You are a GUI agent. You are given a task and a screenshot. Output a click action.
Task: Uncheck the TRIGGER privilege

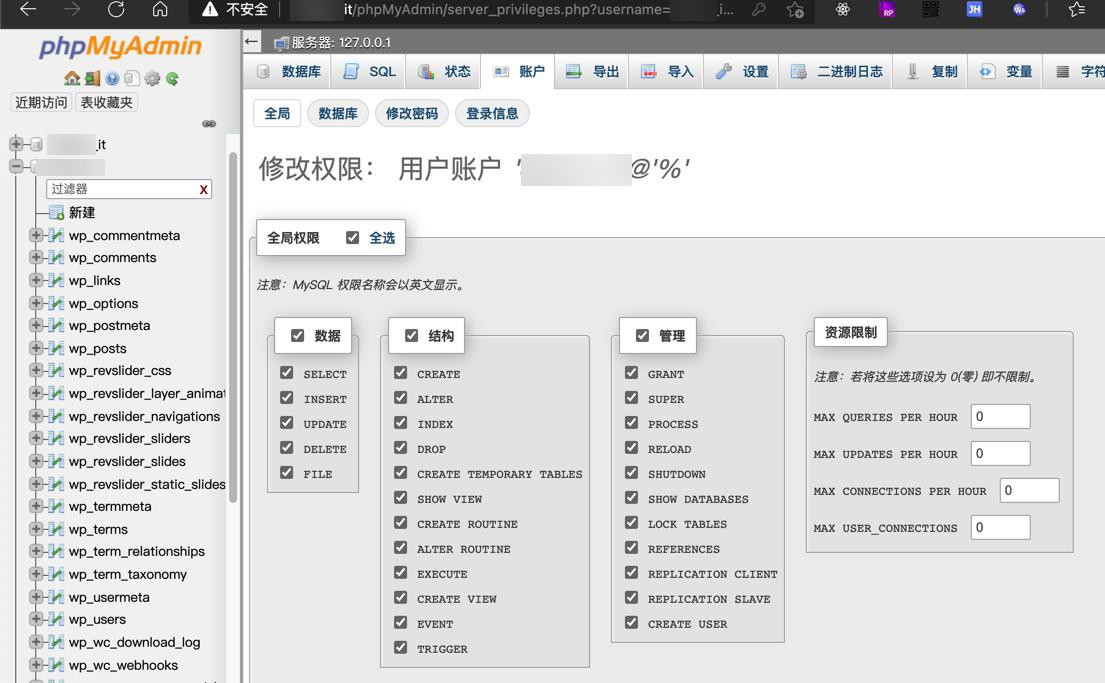(400, 647)
